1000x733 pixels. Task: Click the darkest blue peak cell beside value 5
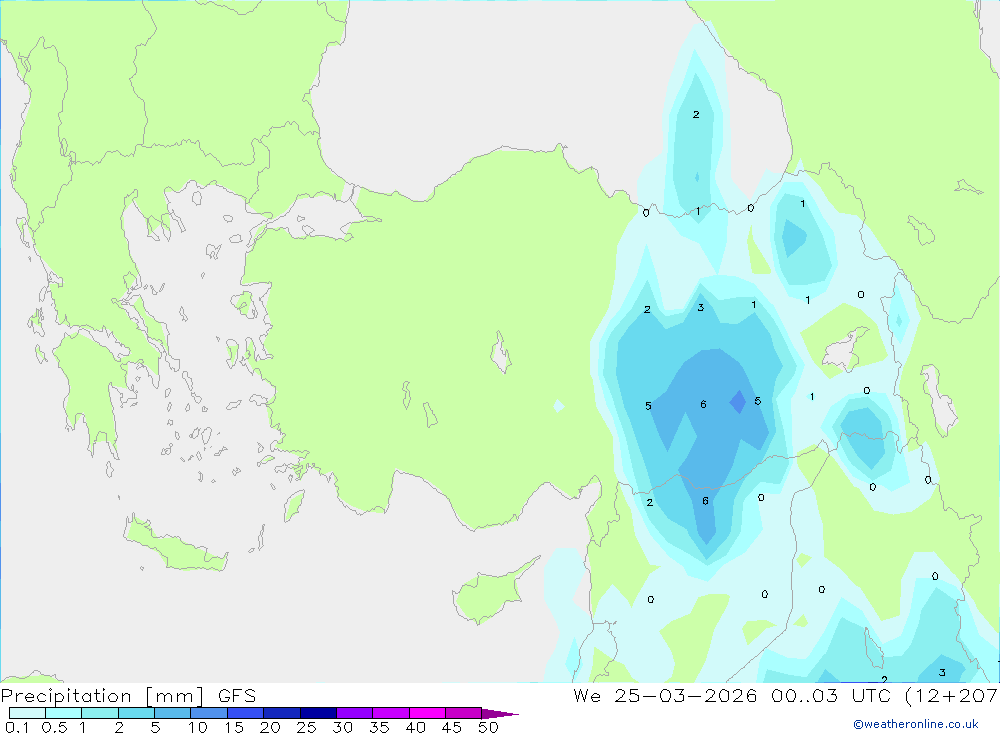click(738, 403)
